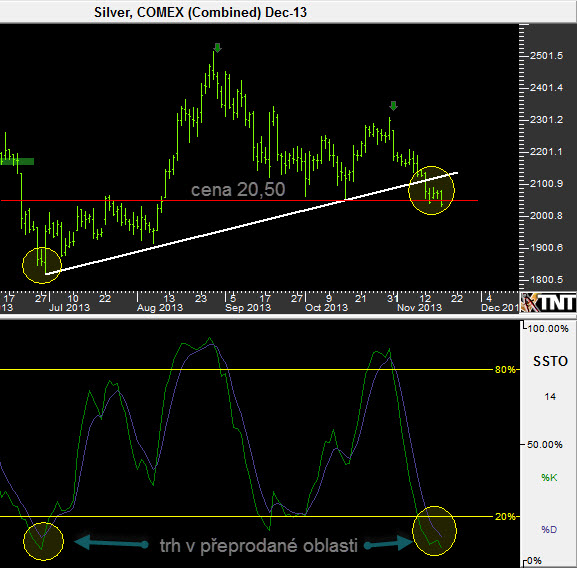Click the 20% oversold level label

[505, 516]
